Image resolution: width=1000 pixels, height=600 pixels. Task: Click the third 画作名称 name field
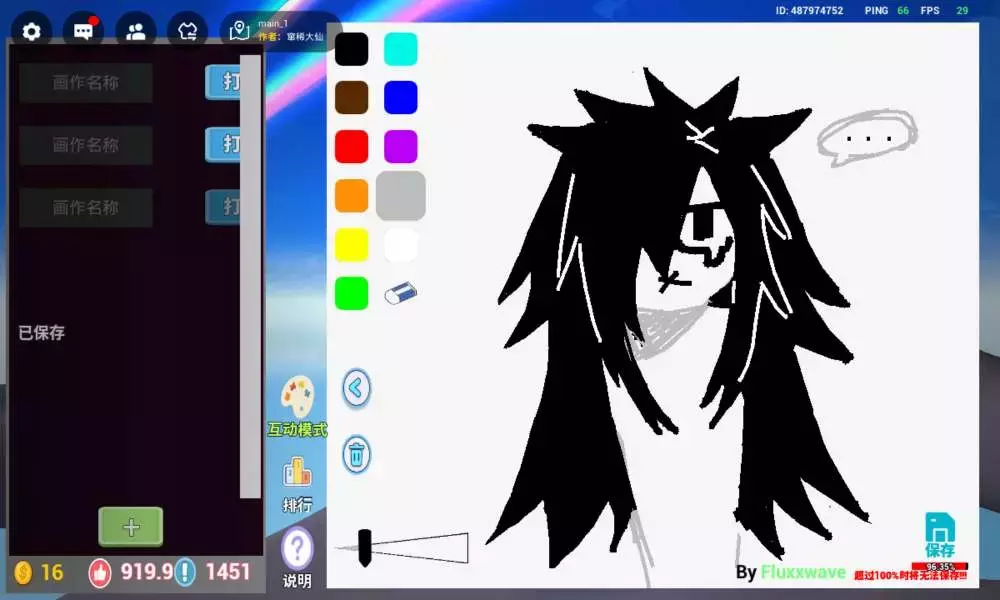[x=86, y=208]
